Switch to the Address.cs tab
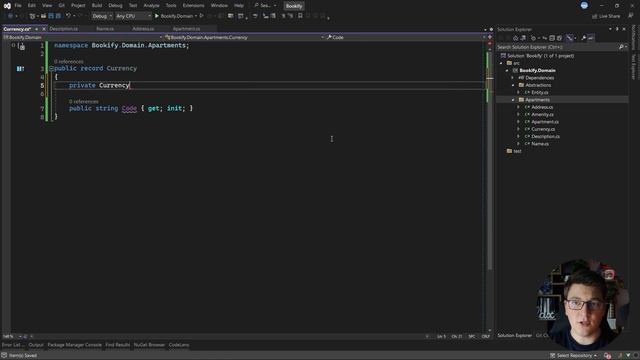The image size is (640, 360). (143, 29)
